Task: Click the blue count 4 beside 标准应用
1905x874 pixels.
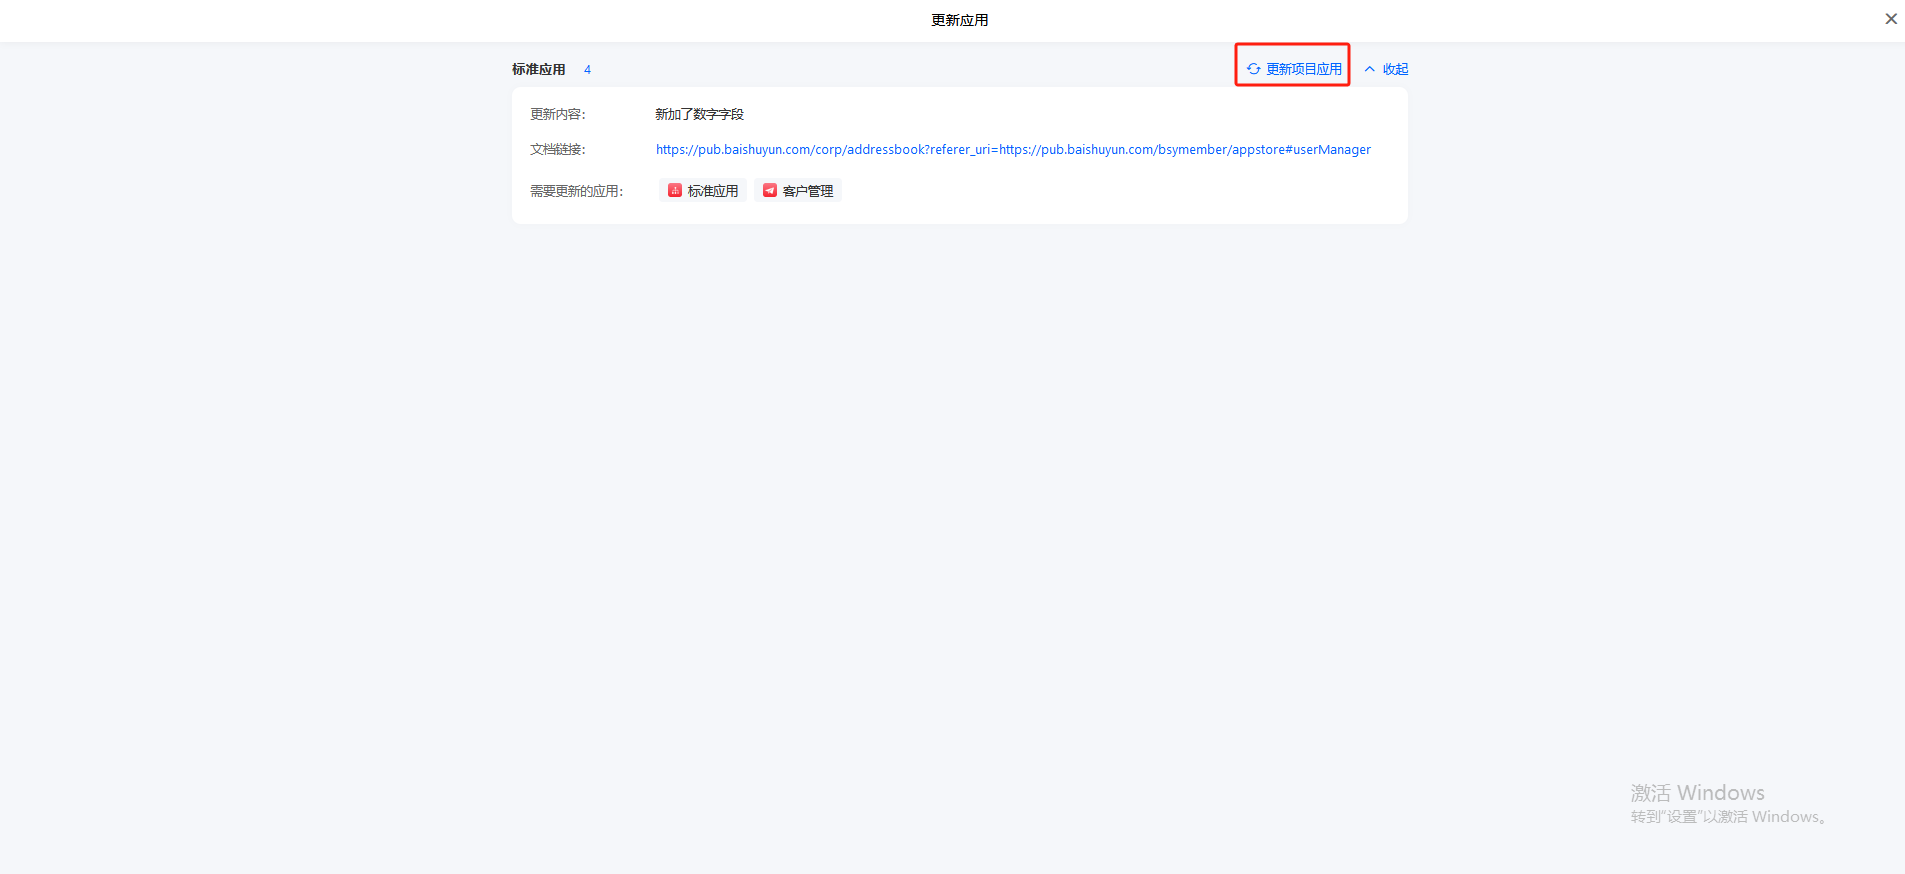Action: click(x=587, y=69)
